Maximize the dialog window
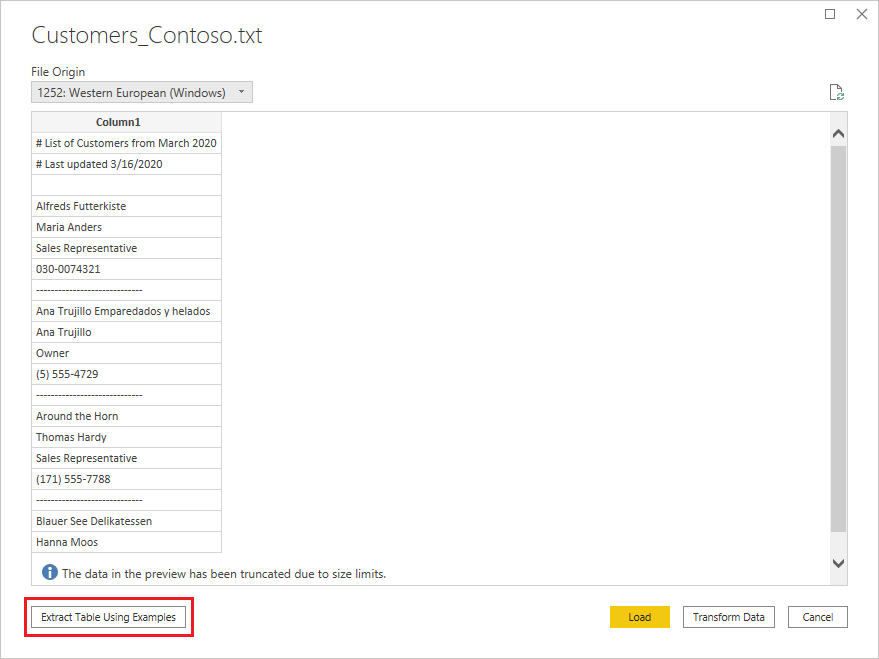 pos(830,14)
